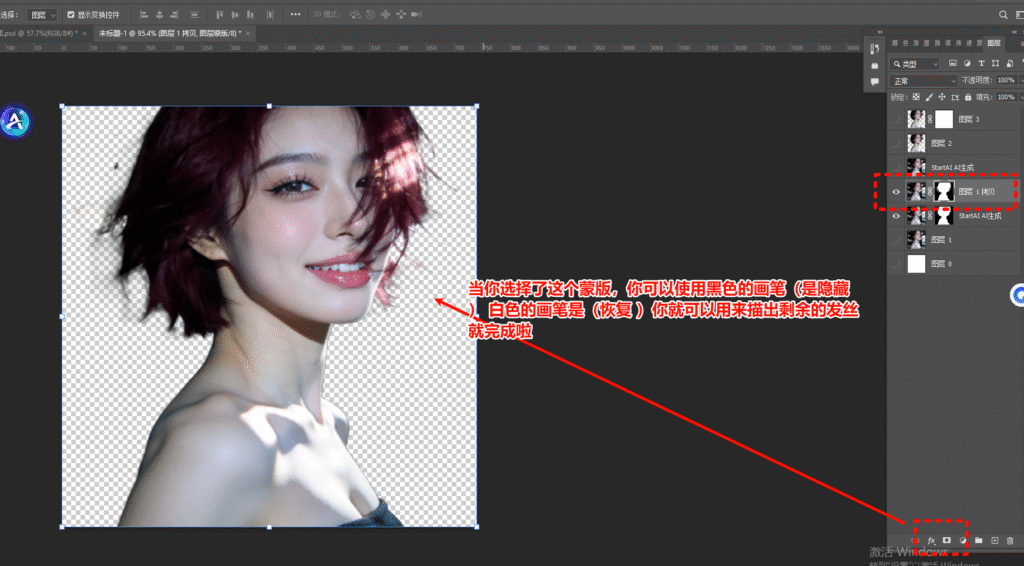The width and height of the screenshot is (1024, 566).
Task: Select the layer mask thumbnail of 图层 1 拷贝
Action: (x=943, y=191)
